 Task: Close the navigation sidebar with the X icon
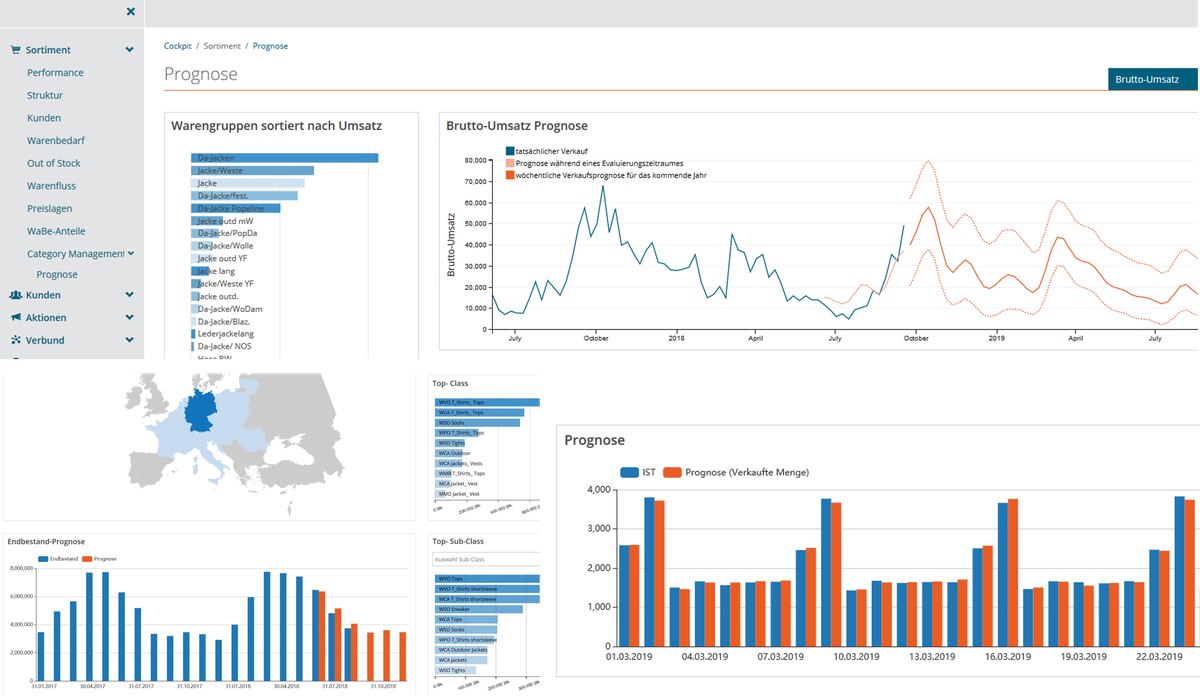pyautogui.click(x=130, y=11)
